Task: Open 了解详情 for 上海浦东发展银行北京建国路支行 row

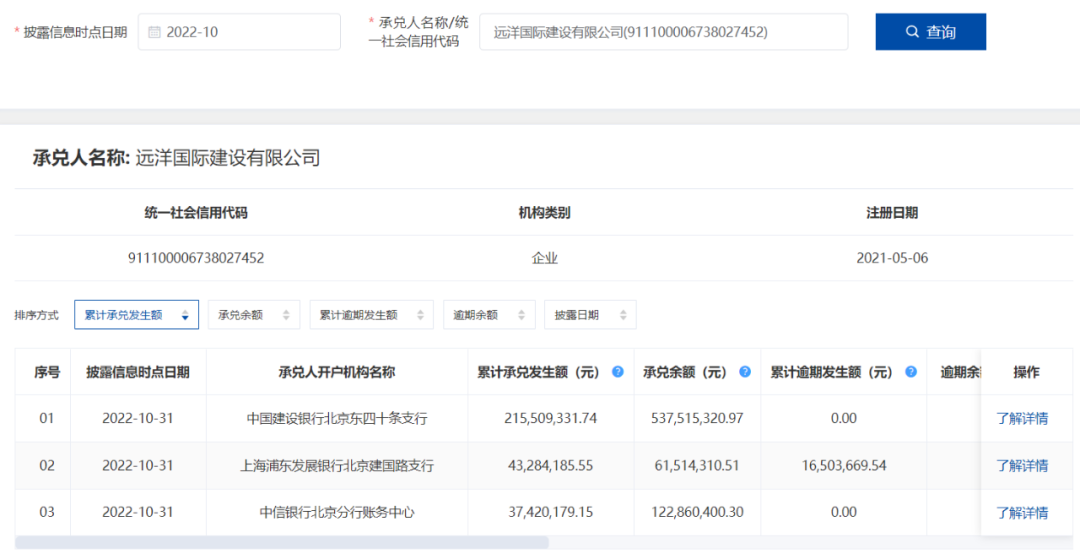Action: click(1022, 466)
